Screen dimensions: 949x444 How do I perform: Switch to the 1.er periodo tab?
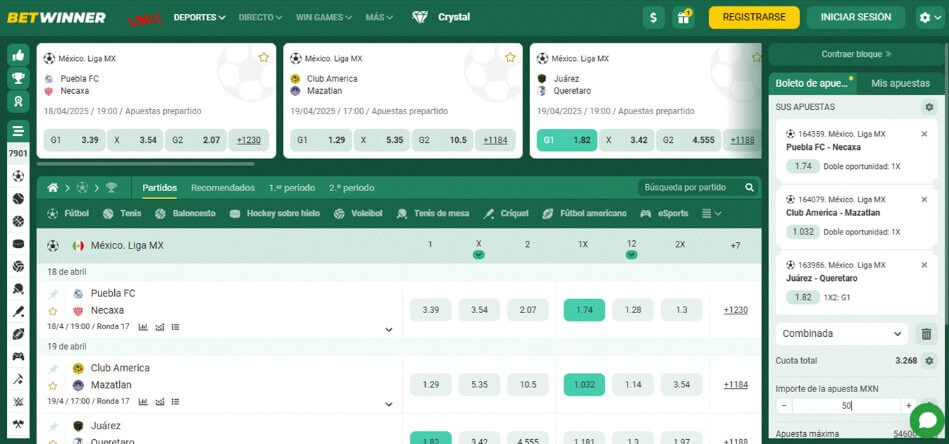click(x=292, y=188)
